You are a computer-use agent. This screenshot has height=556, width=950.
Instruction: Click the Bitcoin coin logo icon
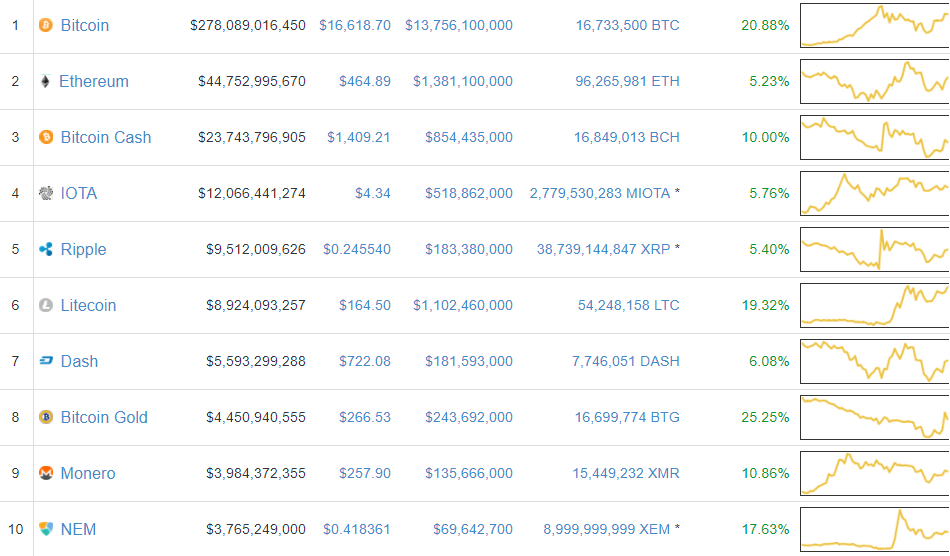(x=45, y=25)
